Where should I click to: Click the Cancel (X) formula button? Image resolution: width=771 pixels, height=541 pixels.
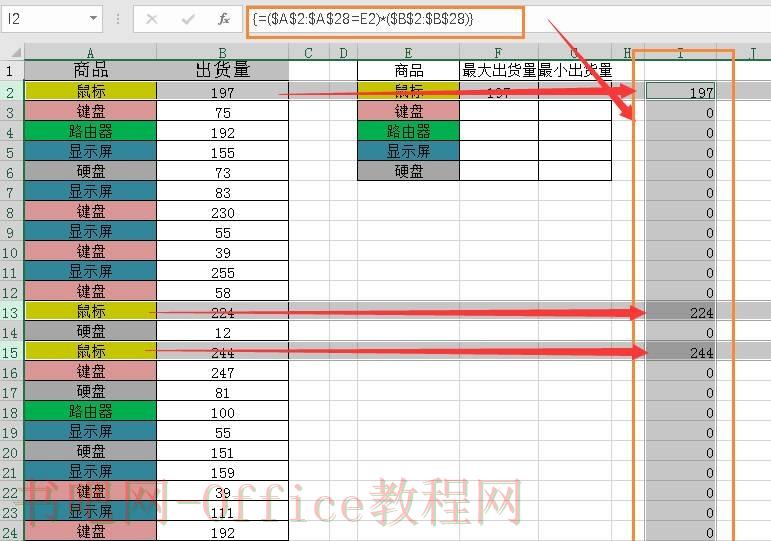click(x=152, y=19)
